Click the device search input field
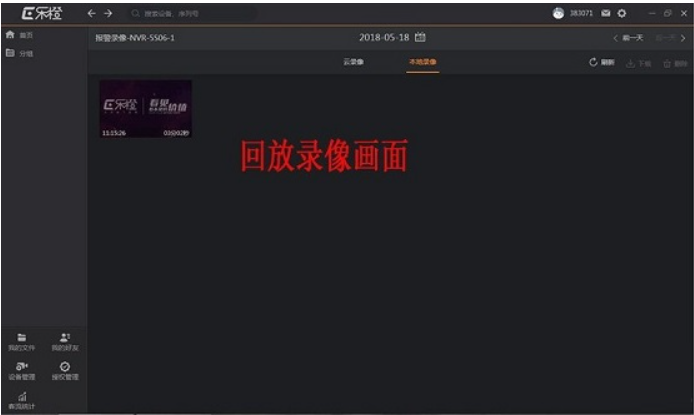Screen dimensions: 694x415 (x=190, y=13)
